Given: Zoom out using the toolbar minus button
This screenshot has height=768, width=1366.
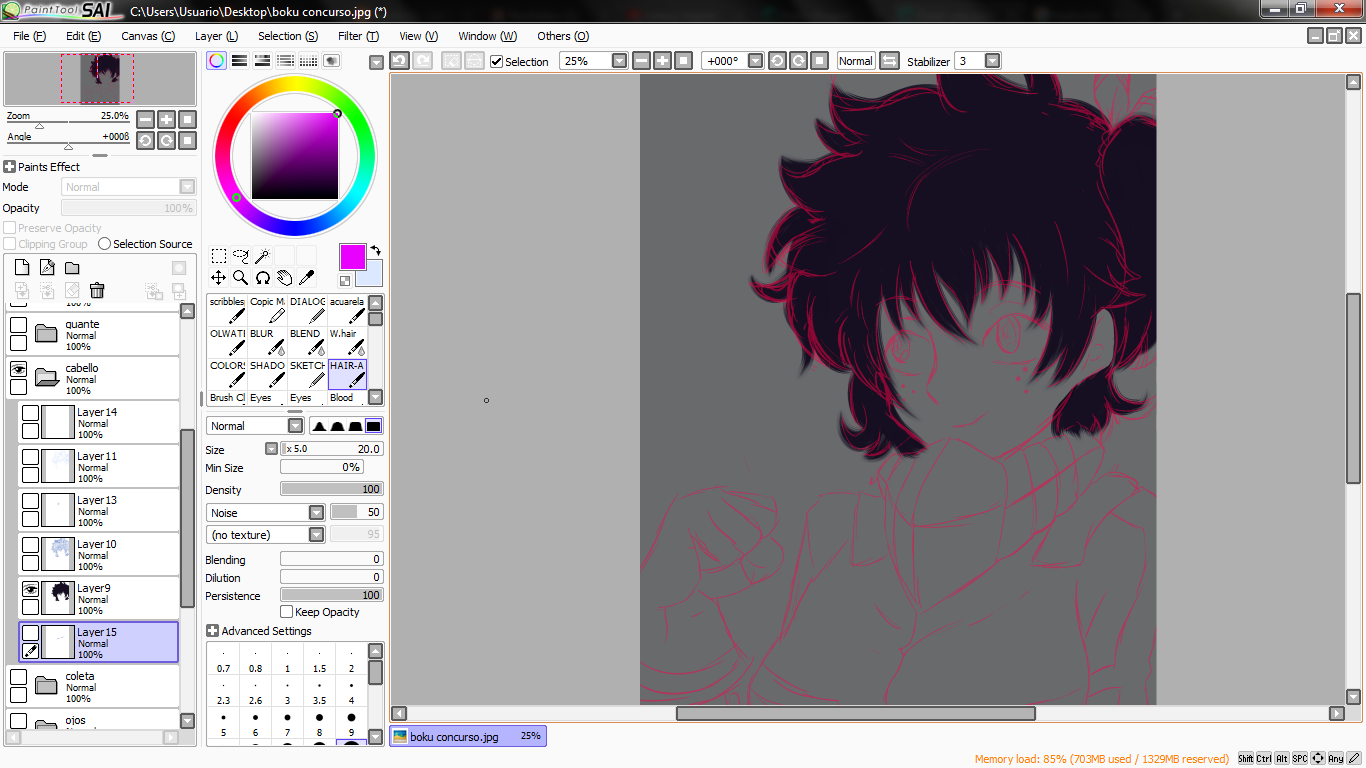Looking at the screenshot, I should pyautogui.click(x=641, y=61).
